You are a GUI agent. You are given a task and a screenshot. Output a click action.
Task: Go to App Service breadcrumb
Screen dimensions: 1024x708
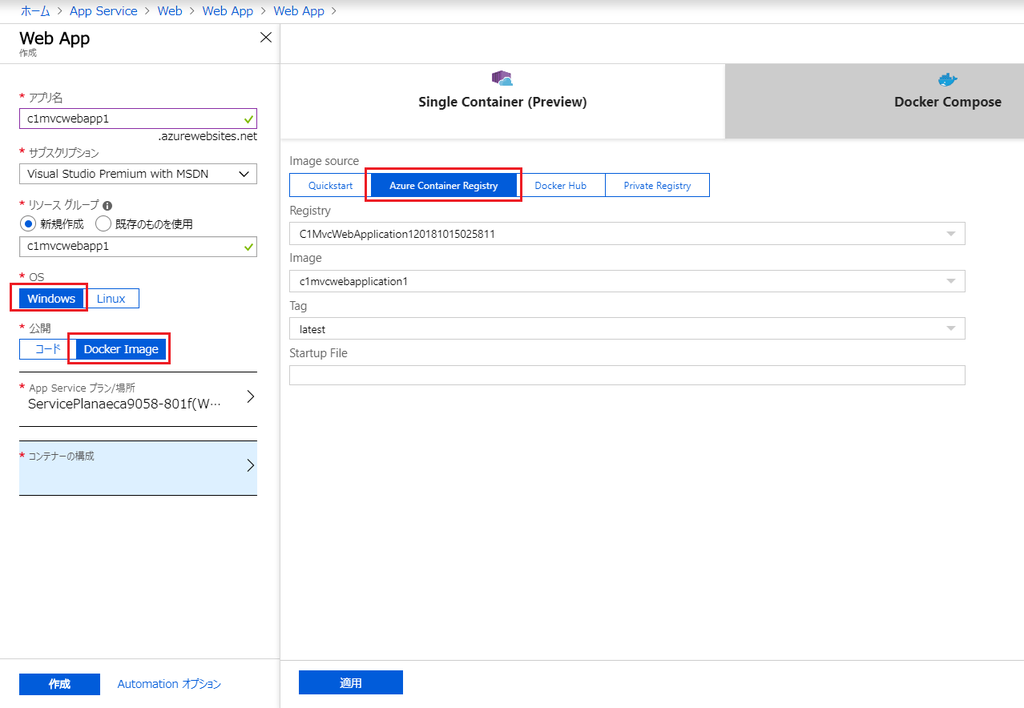103,11
